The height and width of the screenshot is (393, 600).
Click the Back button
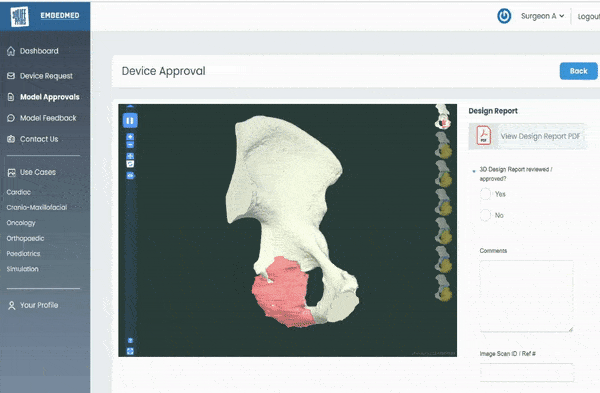(x=578, y=71)
